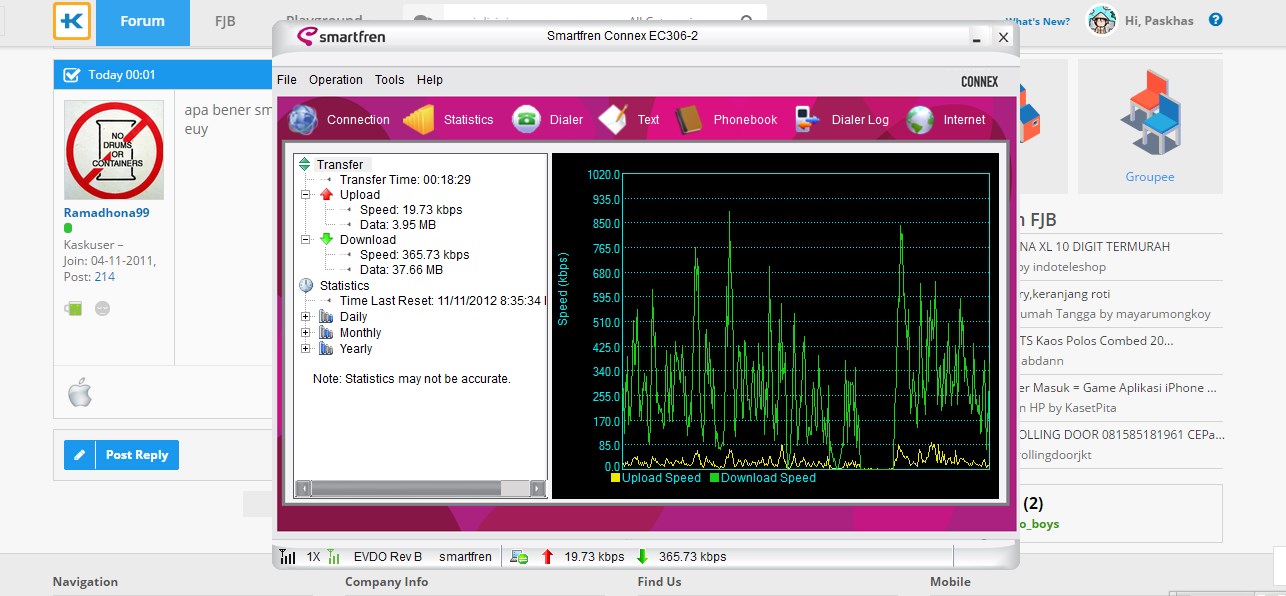This screenshot has height=596, width=1286.
Task: Click the Apple icon under Ramadhona99's post
Action: point(80,393)
